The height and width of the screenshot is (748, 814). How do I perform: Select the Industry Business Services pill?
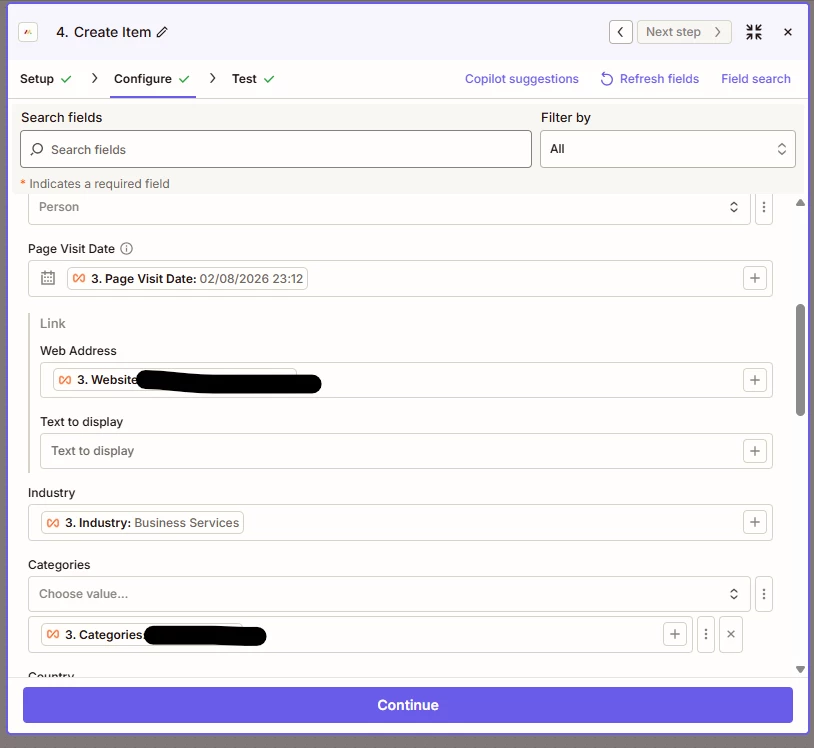coord(142,523)
